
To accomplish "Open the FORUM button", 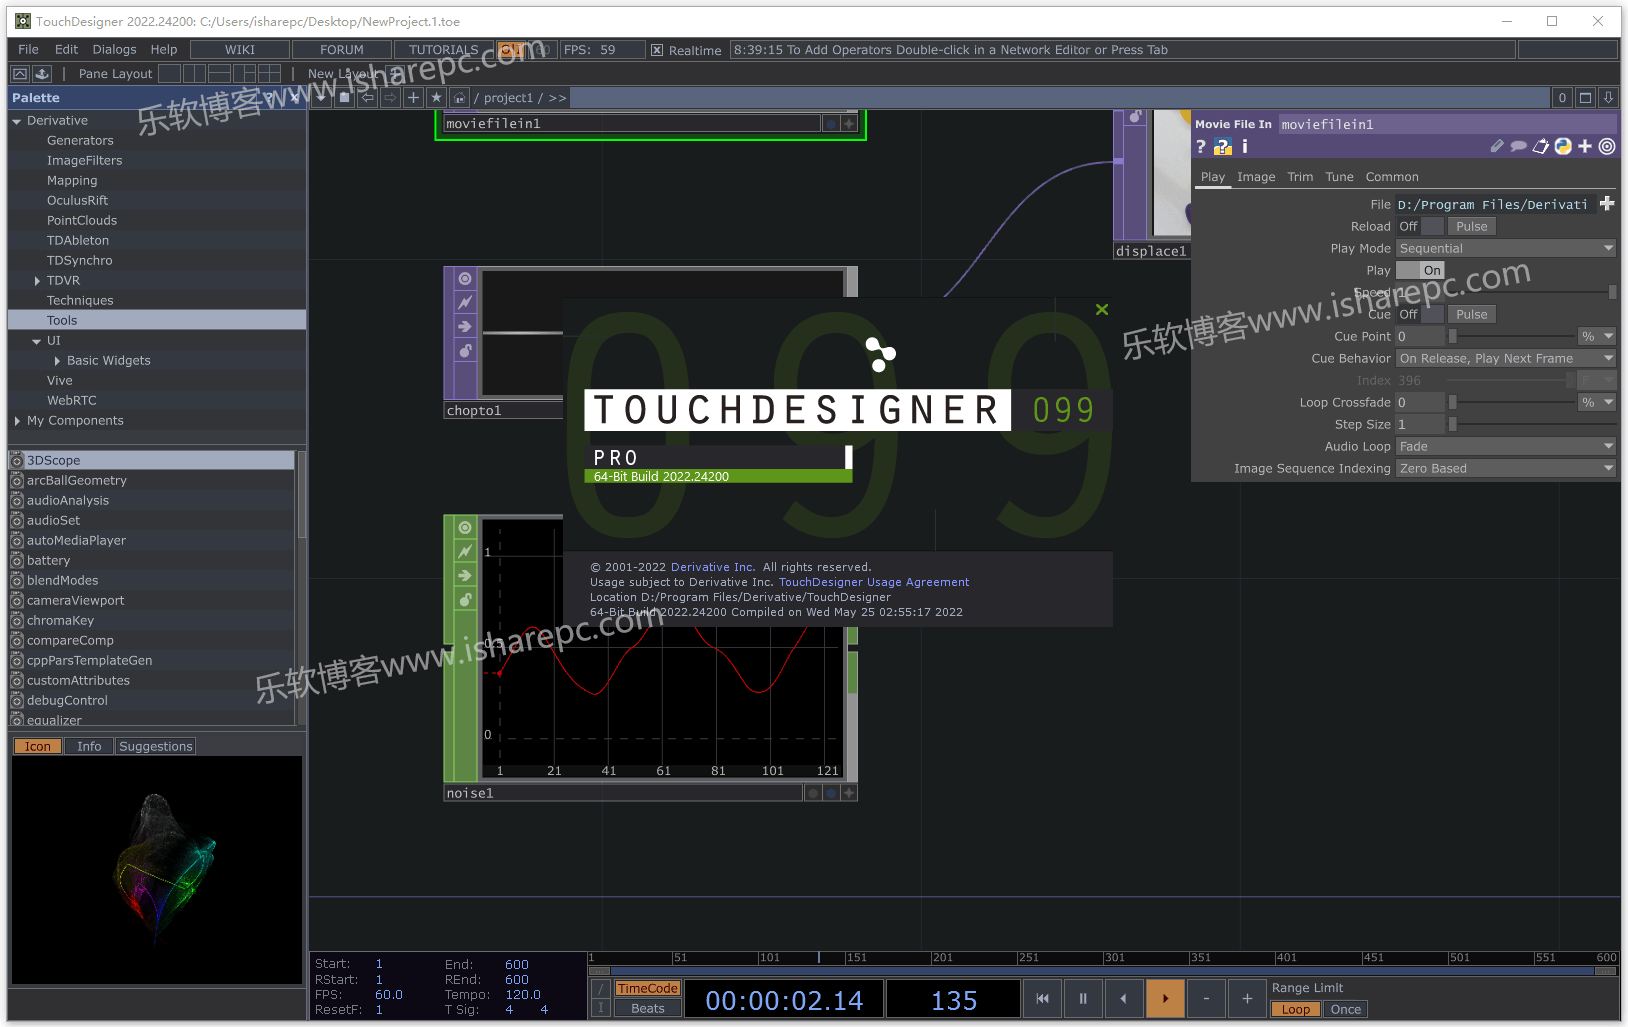I will (x=342, y=50).
